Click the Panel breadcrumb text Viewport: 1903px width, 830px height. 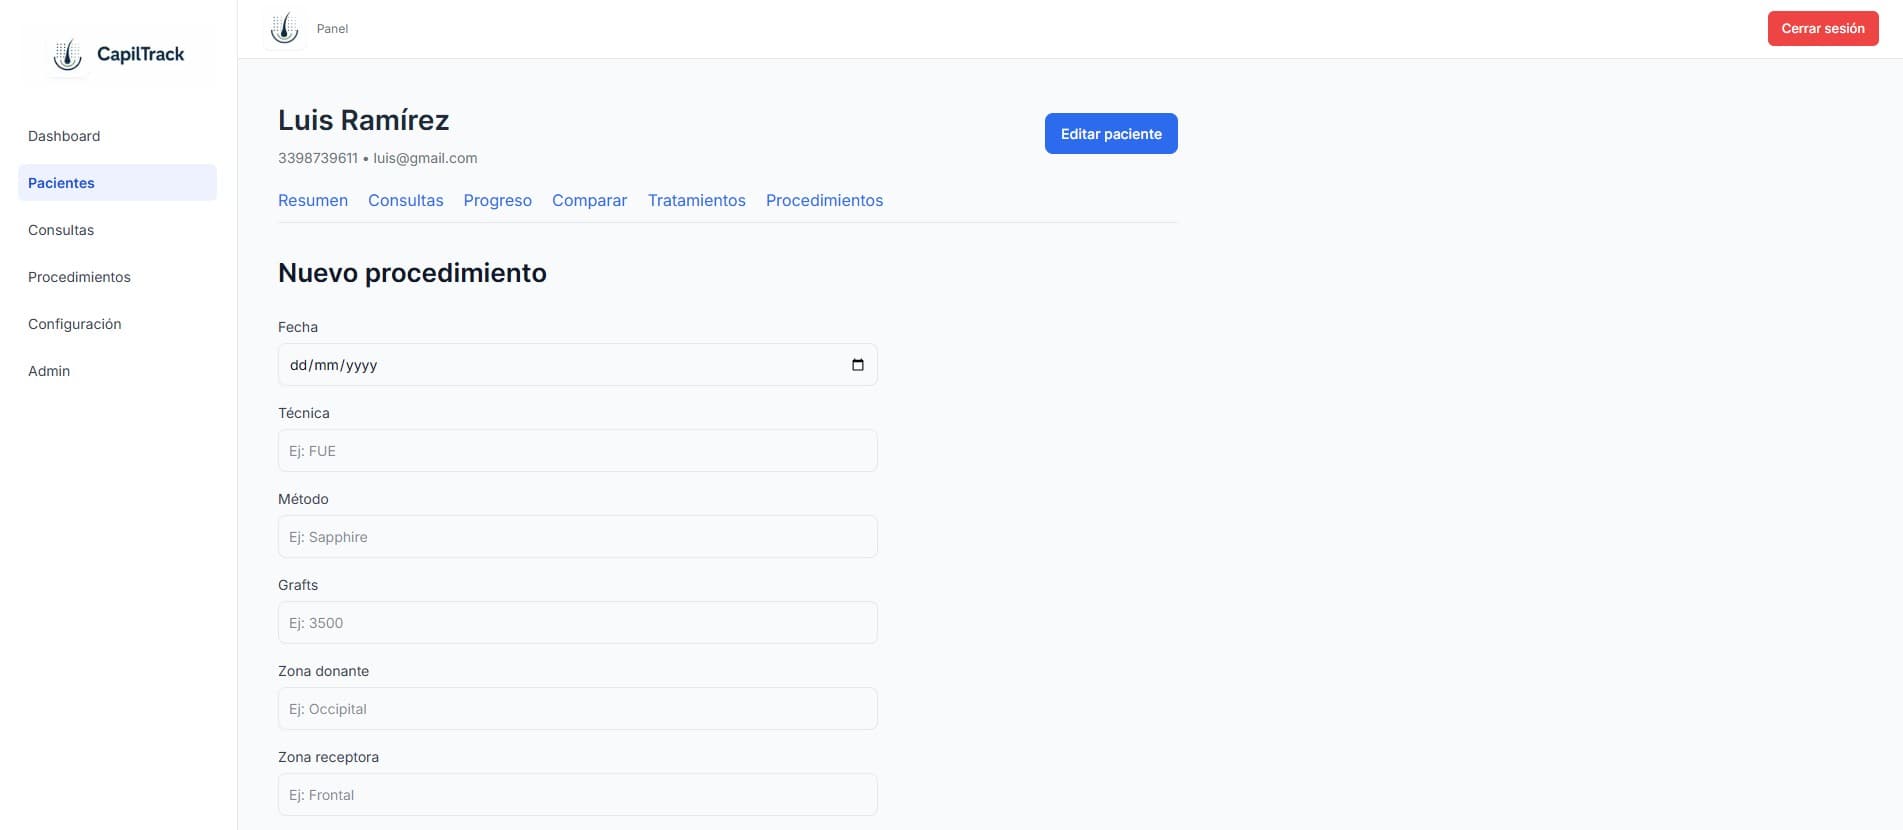pyautogui.click(x=332, y=29)
